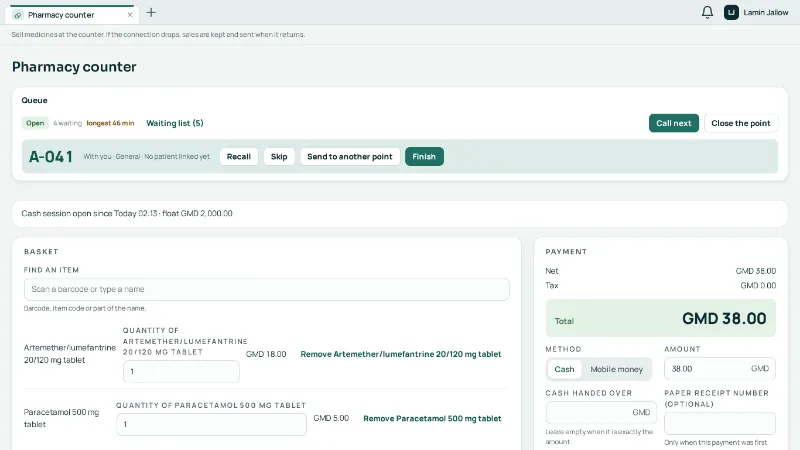800x450 pixels.
Task: Click the ticket number A-041
Action: click(51, 157)
